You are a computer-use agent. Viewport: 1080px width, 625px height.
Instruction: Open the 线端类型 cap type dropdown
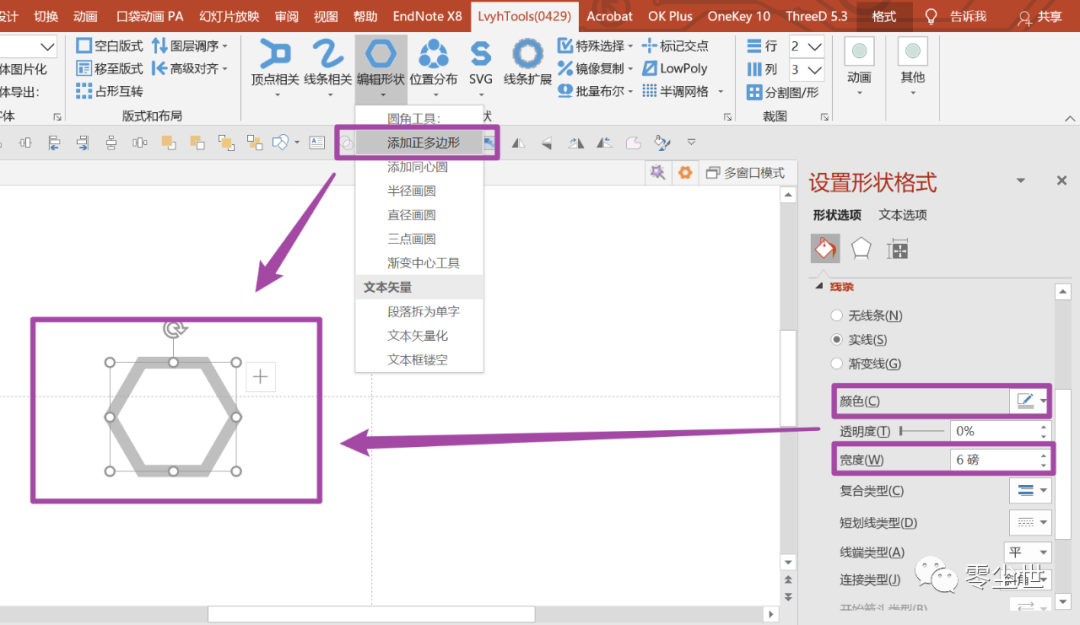tap(1028, 552)
